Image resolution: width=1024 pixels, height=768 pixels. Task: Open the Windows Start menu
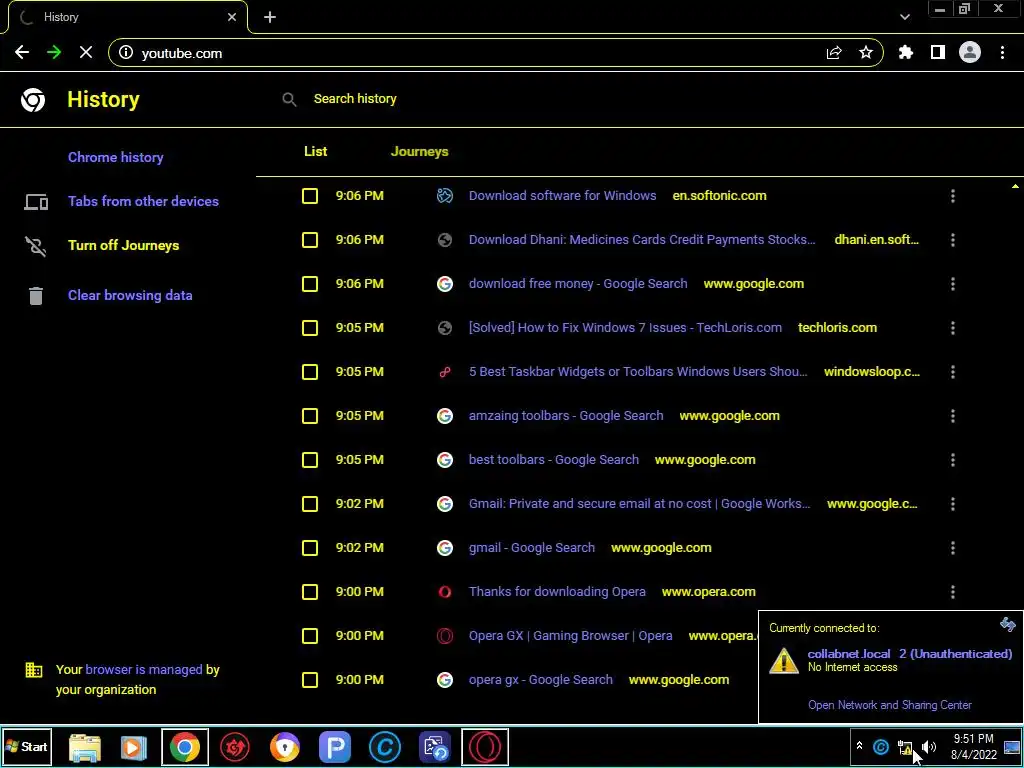[26, 746]
